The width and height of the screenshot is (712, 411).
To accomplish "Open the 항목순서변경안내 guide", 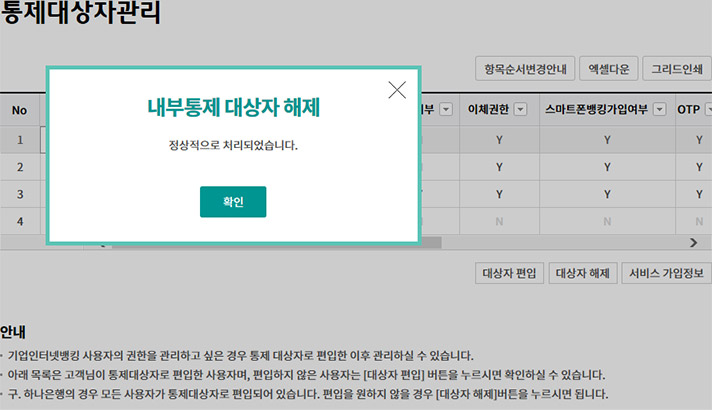I will 524,70.
